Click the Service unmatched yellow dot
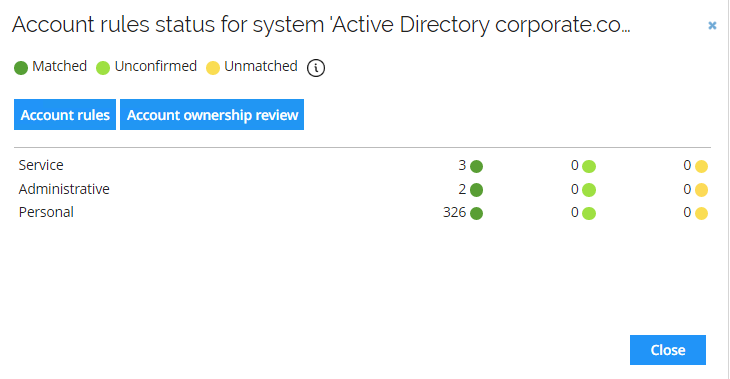The image size is (730, 379). (702, 166)
